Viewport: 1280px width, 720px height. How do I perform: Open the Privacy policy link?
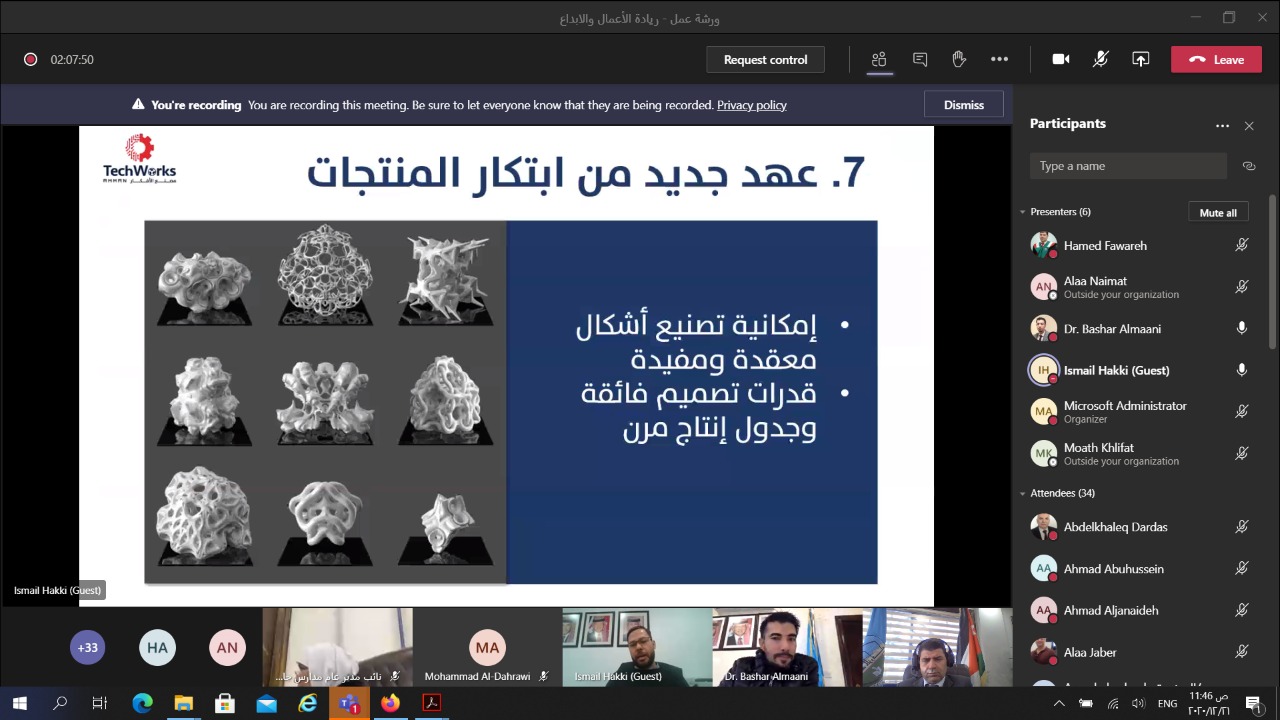click(x=751, y=105)
